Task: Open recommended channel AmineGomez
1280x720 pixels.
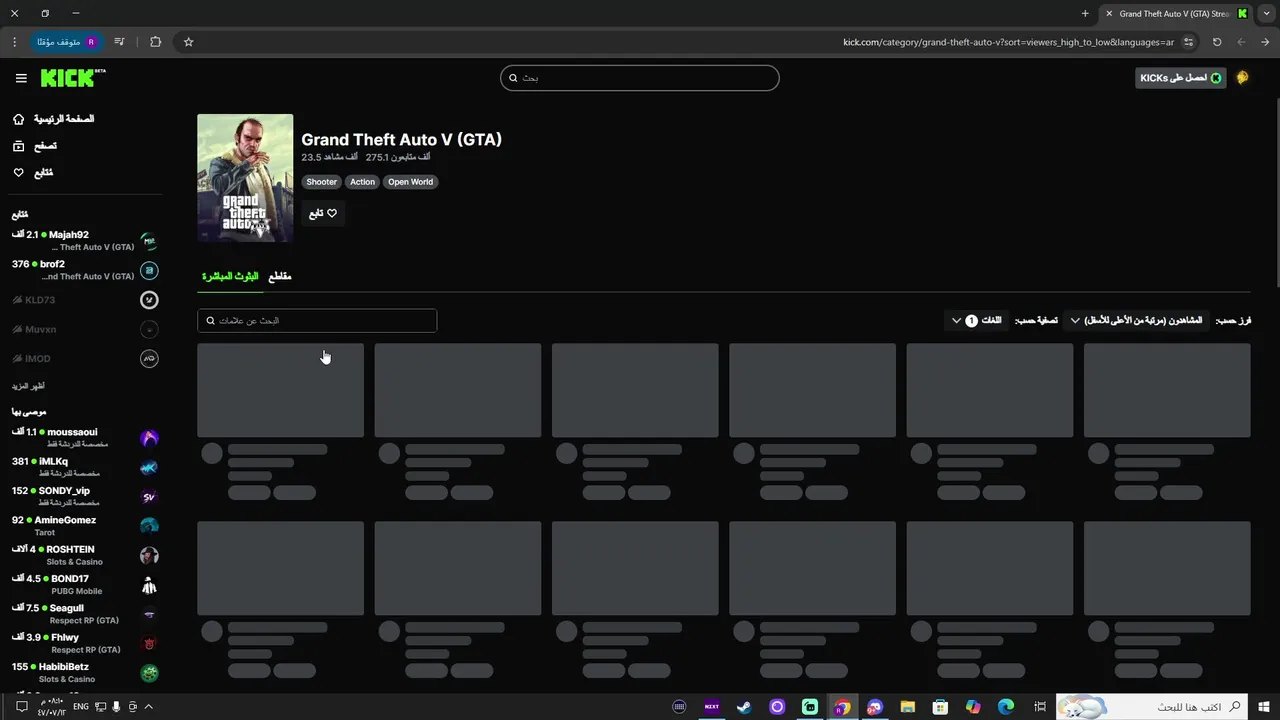Action: 85,526
